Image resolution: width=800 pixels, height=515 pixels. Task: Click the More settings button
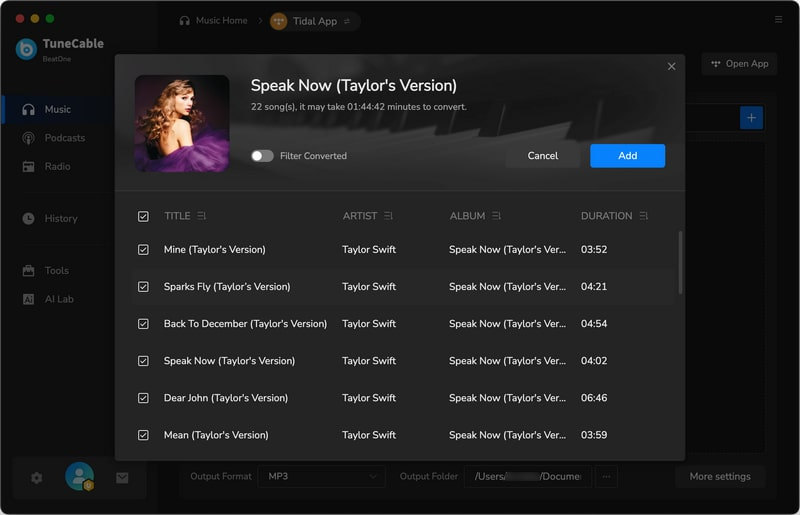pyautogui.click(x=720, y=476)
